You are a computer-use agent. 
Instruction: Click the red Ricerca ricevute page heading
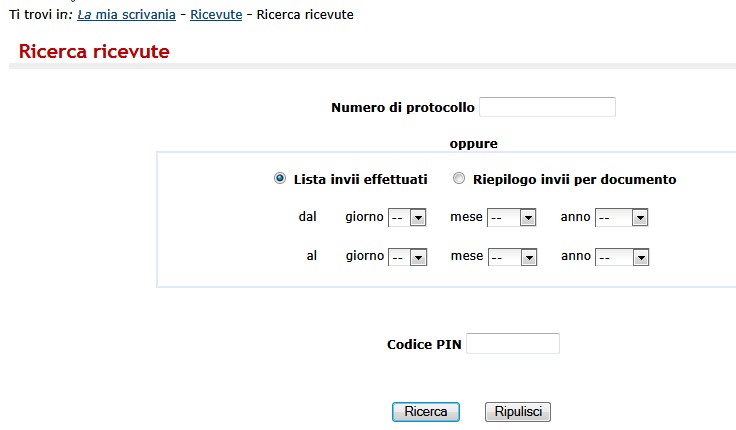pyautogui.click(x=94, y=52)
